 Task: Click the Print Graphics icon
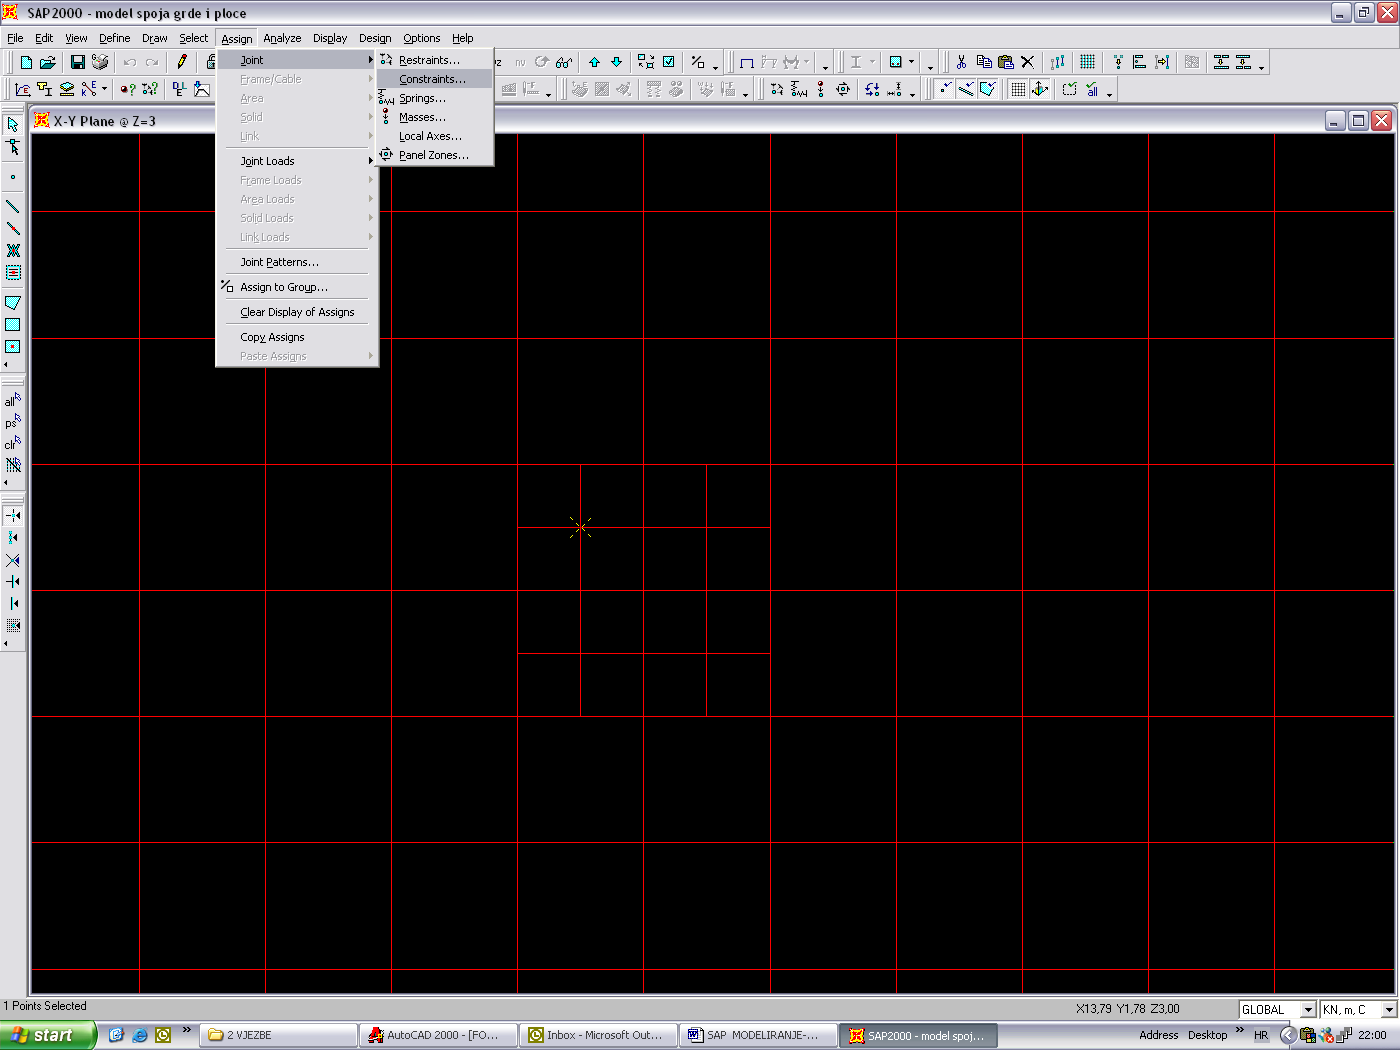[x=99, y=62]
